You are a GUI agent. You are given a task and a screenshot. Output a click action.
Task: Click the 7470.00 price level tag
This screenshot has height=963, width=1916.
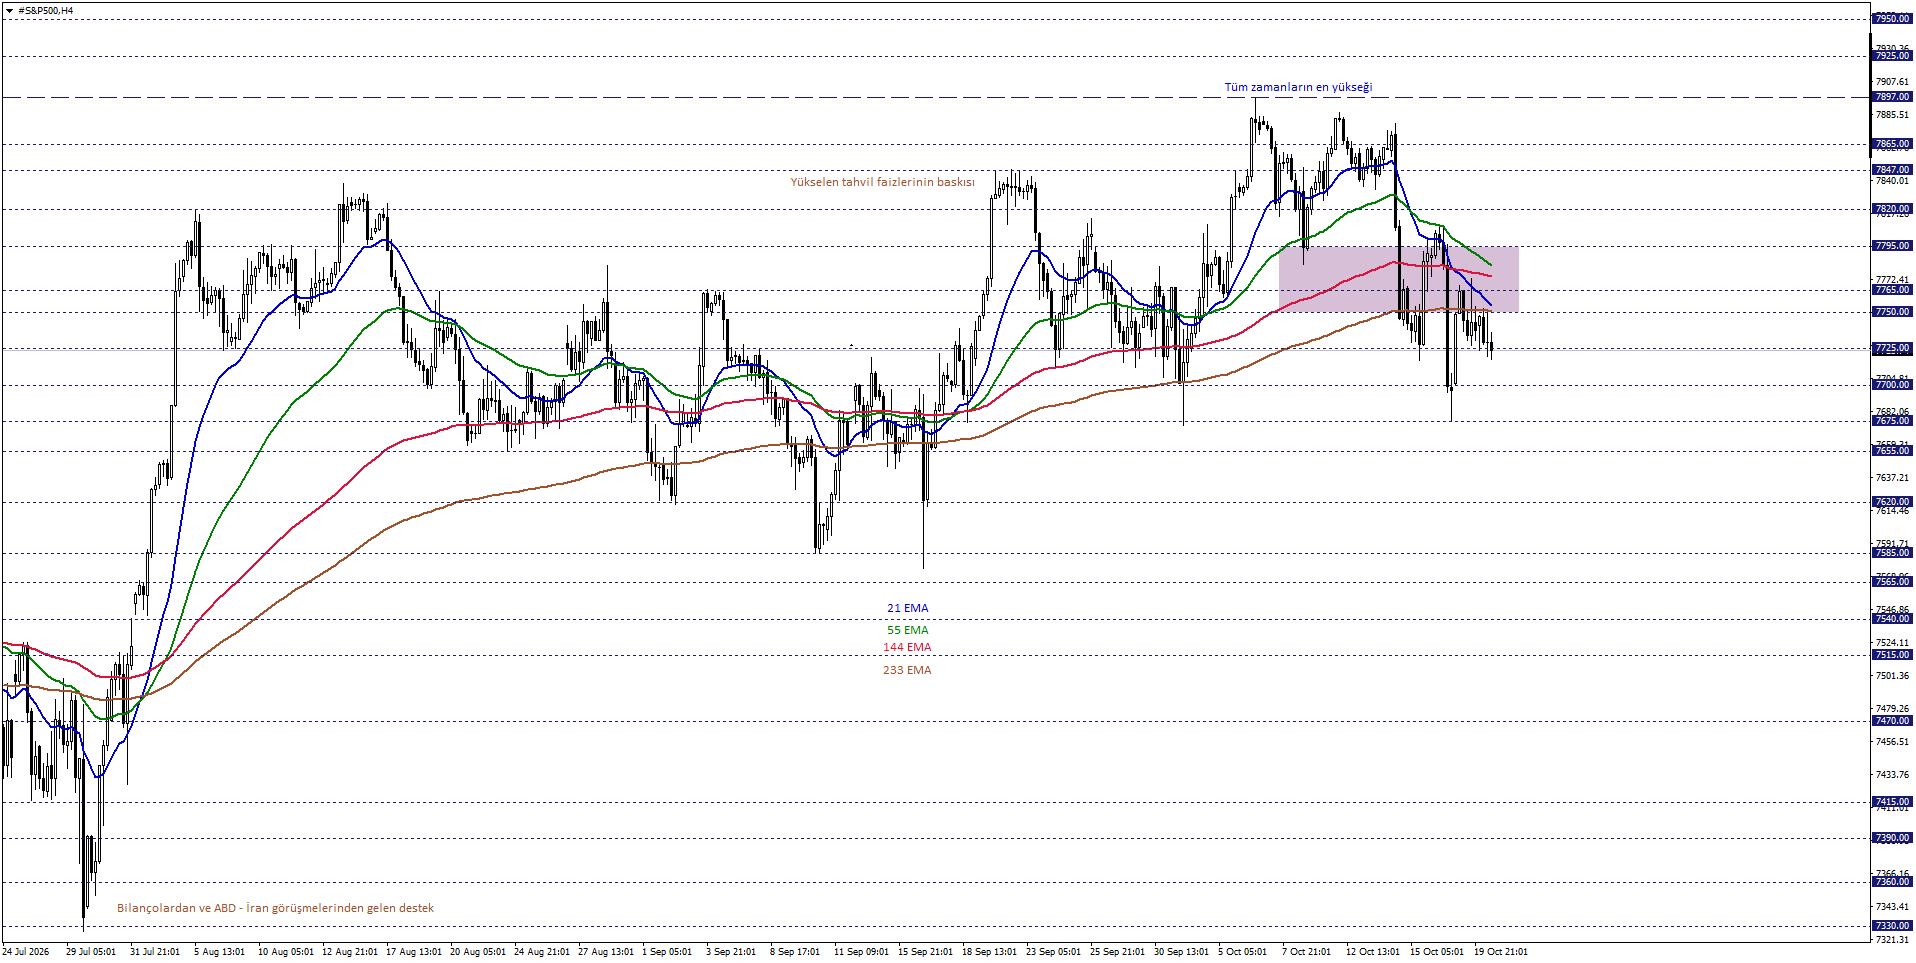coord(1892,721)
